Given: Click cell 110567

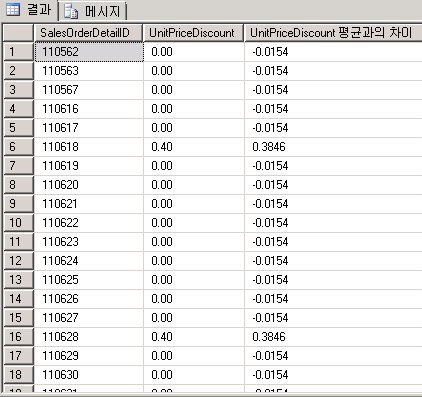Looking at the screenshot, I should tap(89, 90).
